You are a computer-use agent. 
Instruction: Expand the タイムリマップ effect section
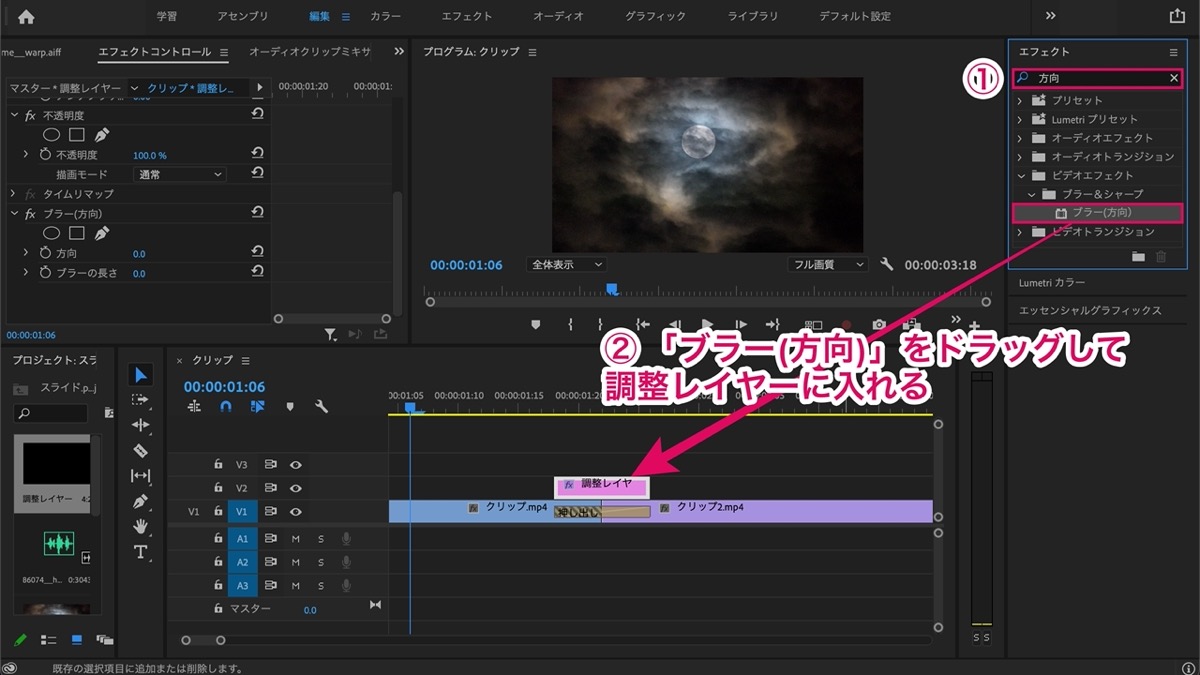click(x=13, y=194)
